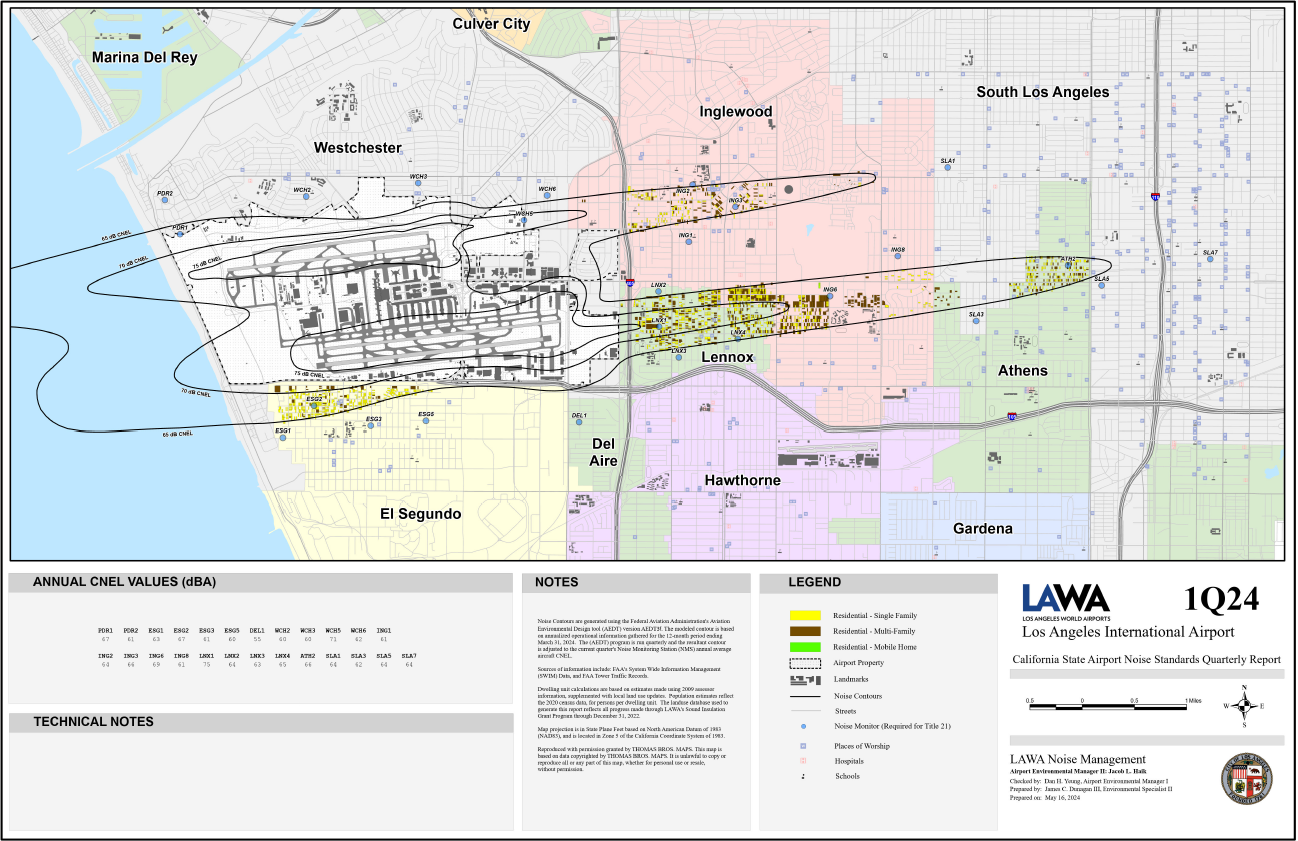Click the Landmarks legend symbol

point(805,679)
